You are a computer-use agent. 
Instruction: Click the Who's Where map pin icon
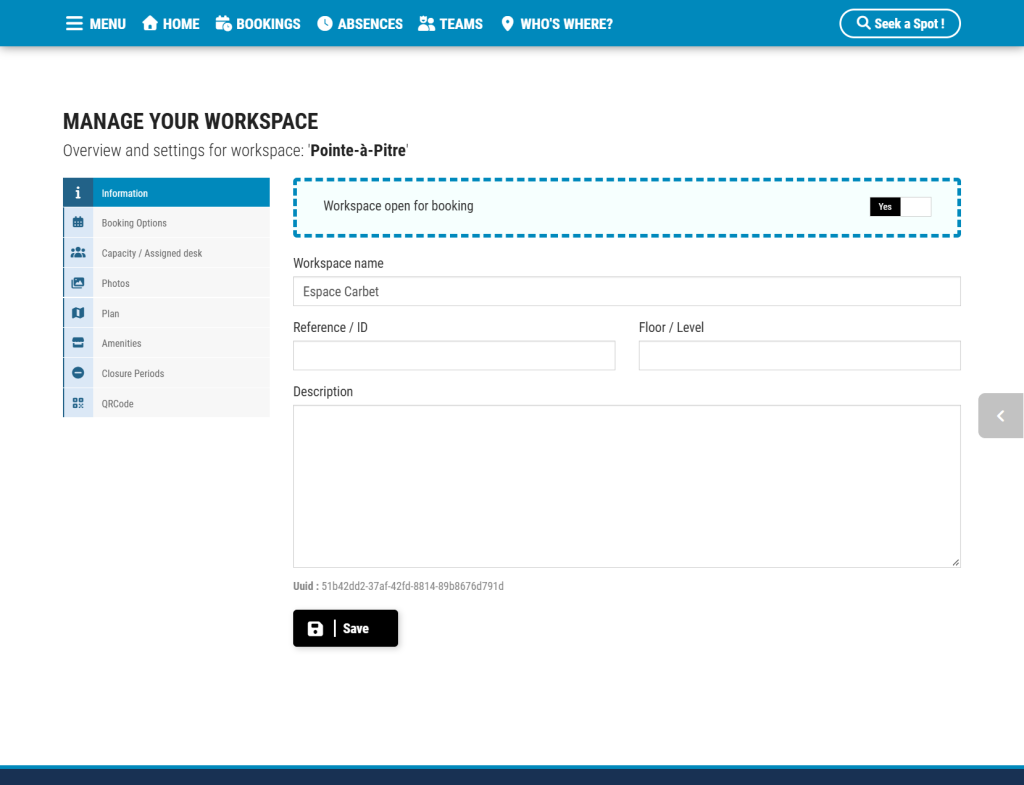(507, 24)
